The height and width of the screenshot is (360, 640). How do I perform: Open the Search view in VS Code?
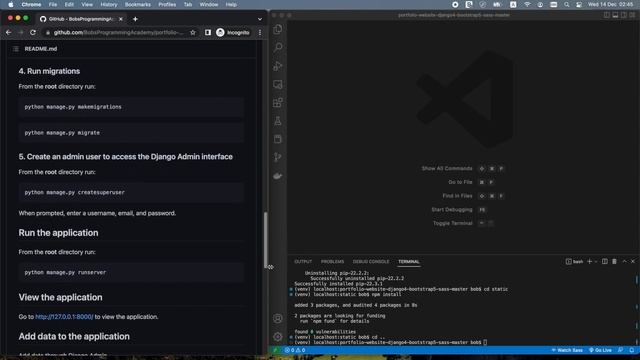coord(278,47)
